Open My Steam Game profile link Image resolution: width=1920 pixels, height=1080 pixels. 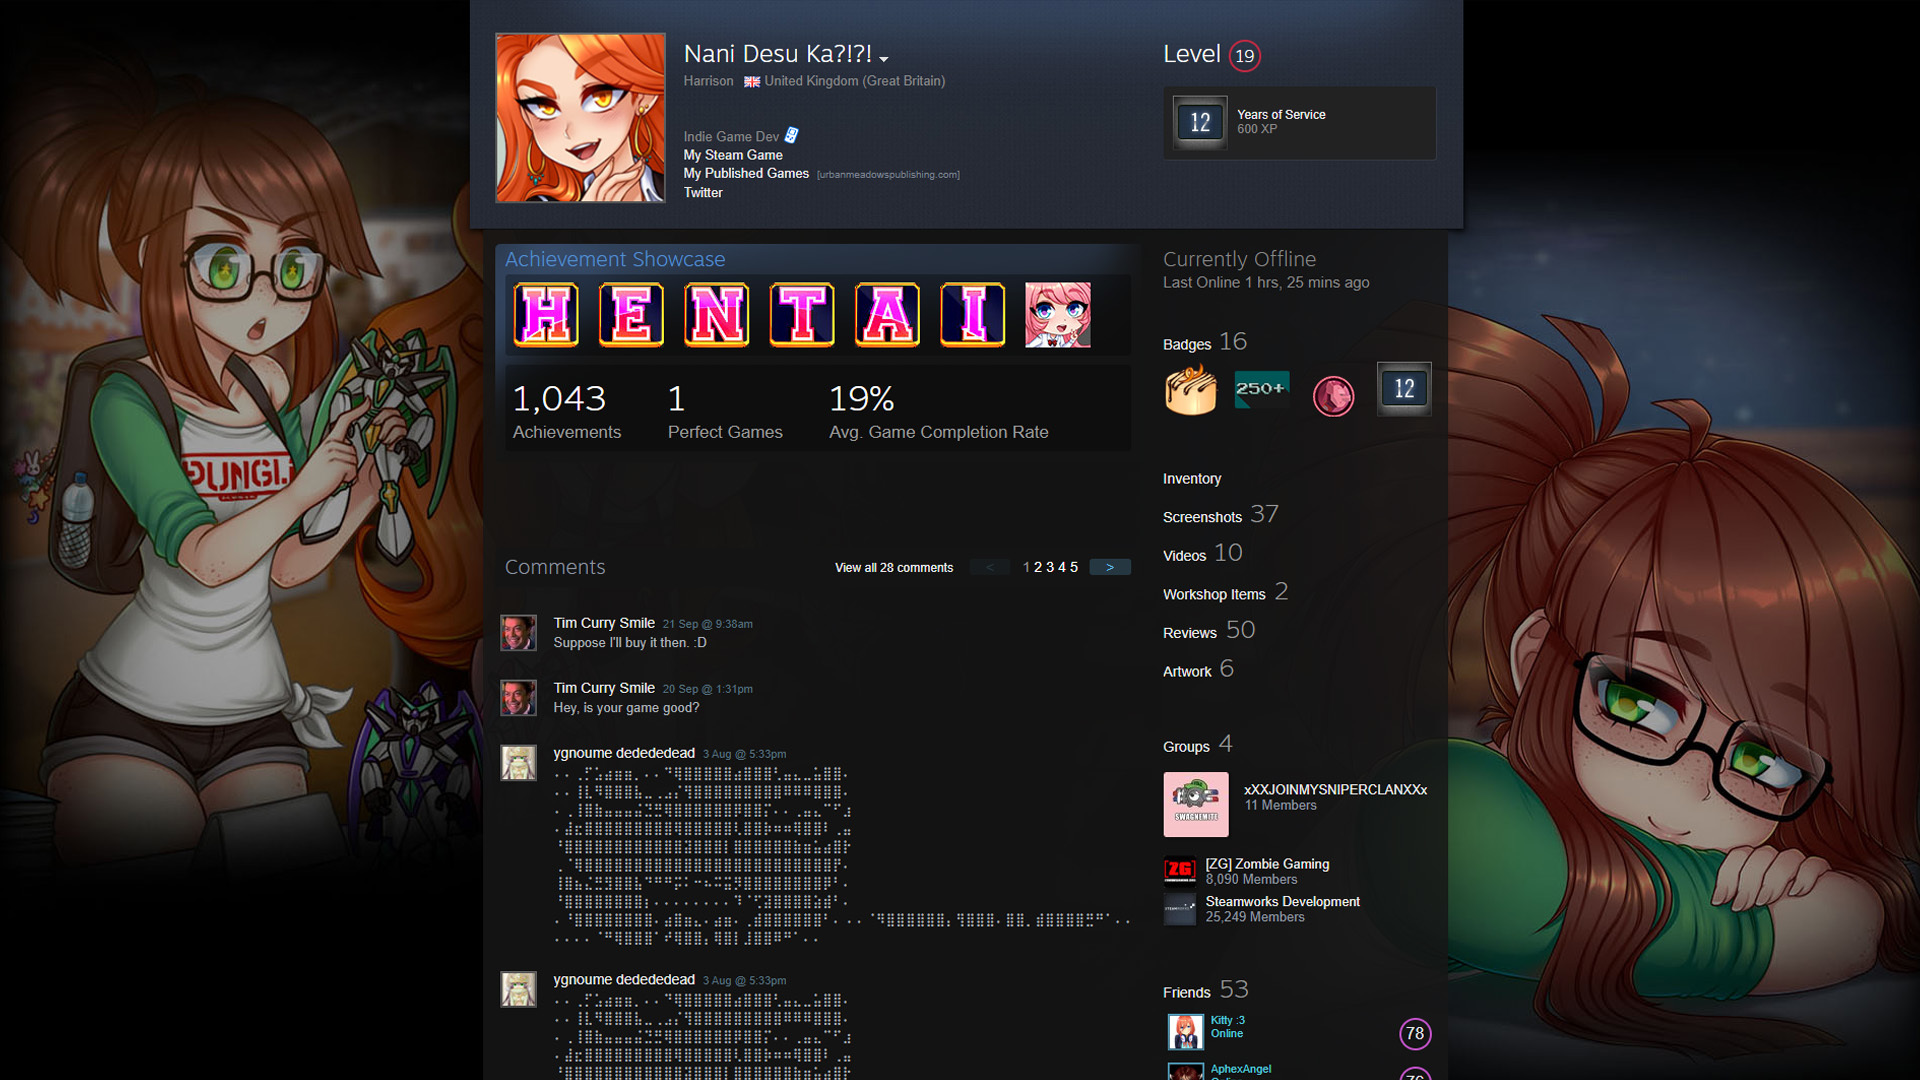732,154
